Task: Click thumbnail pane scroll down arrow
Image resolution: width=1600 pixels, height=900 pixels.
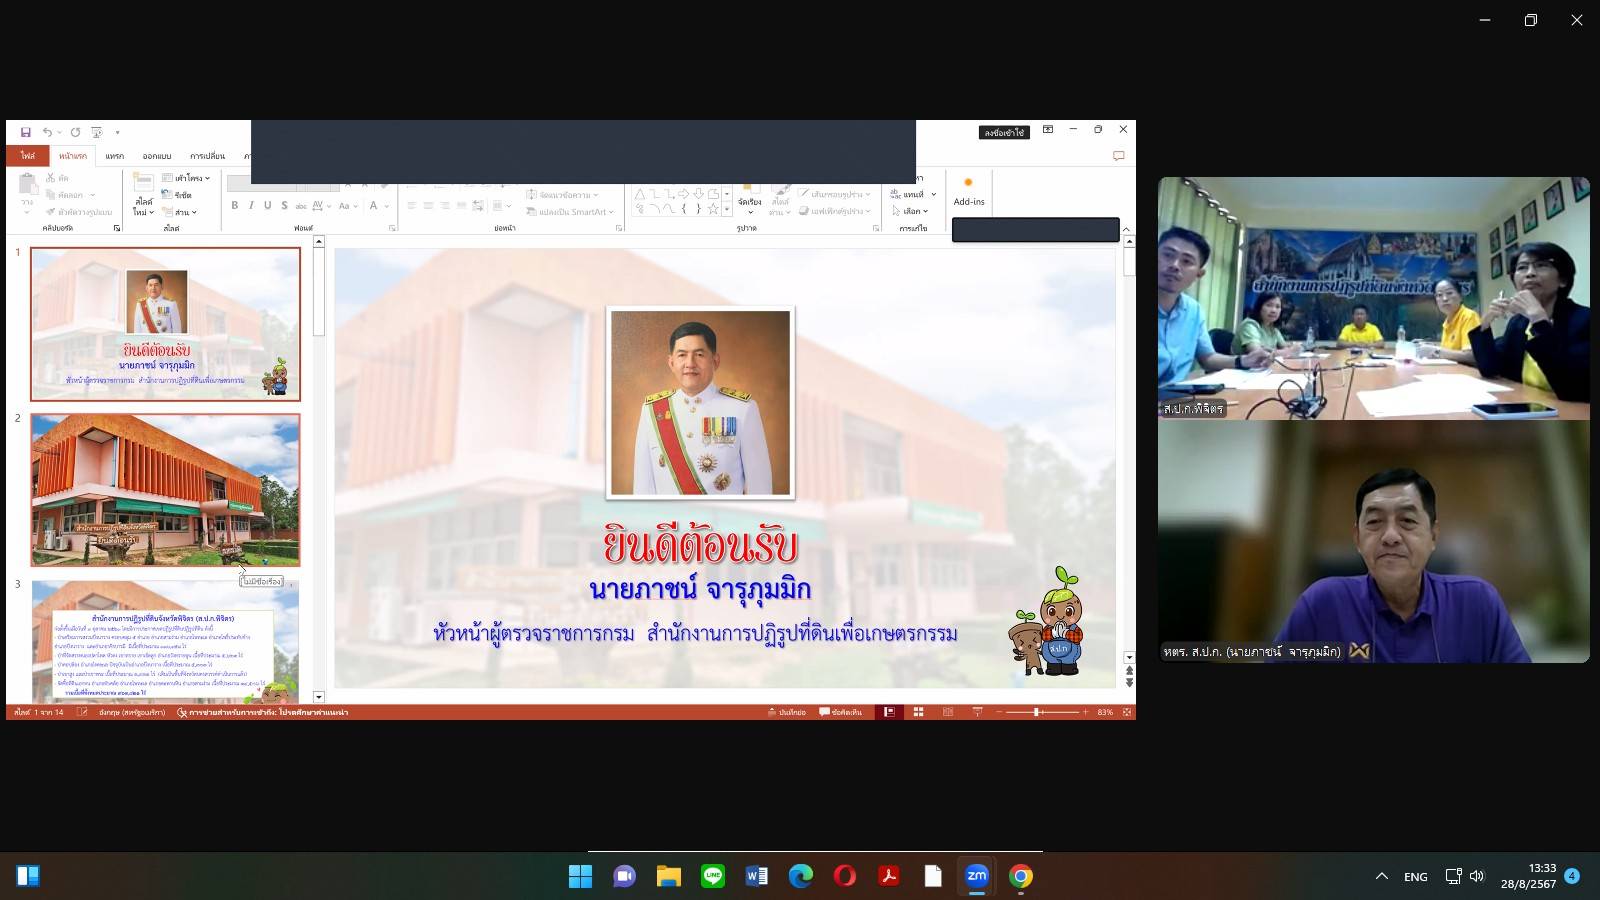Action: click(319, 697)
